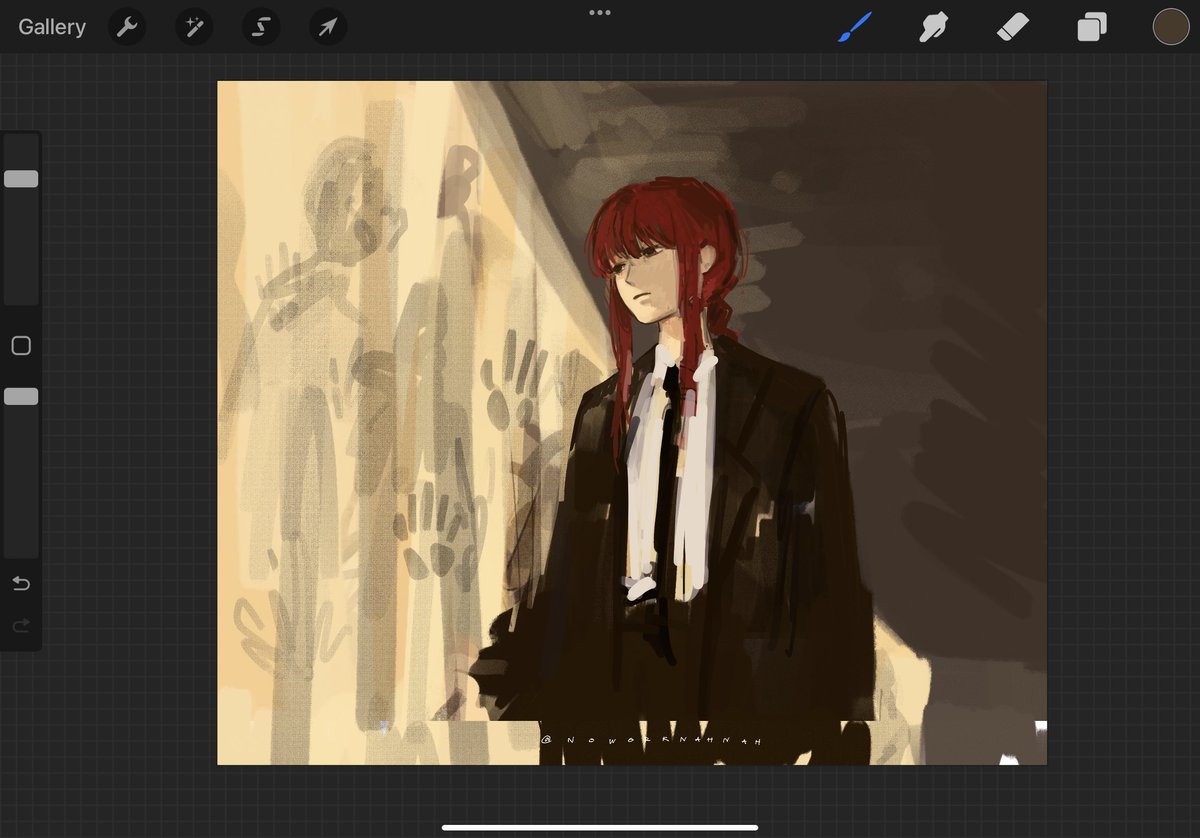Tap the square Modify button on sidebar
Screen dimensions: 1200x838
coord(21,346)
